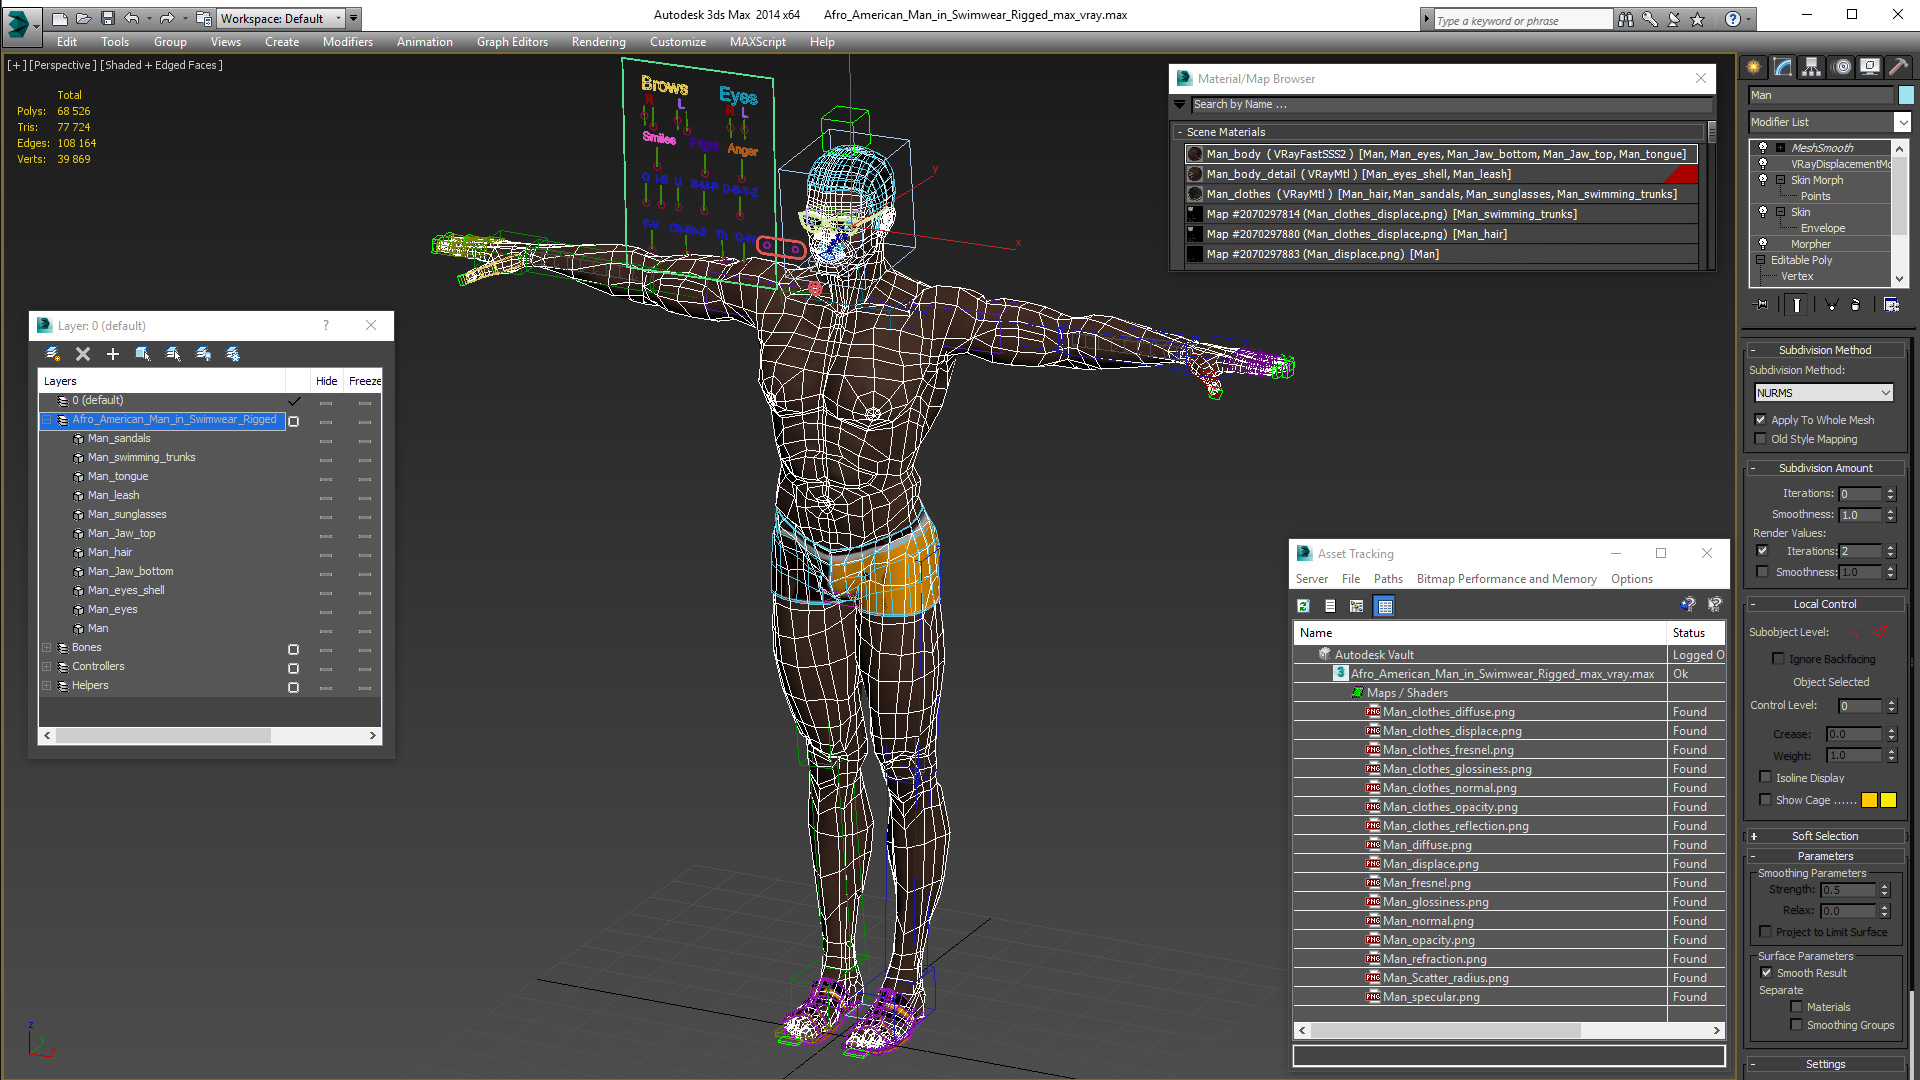Click the Perspective viewport label
This screenshot has height=1080, width=1920.
pyautogui.click(x=63, y=65)
